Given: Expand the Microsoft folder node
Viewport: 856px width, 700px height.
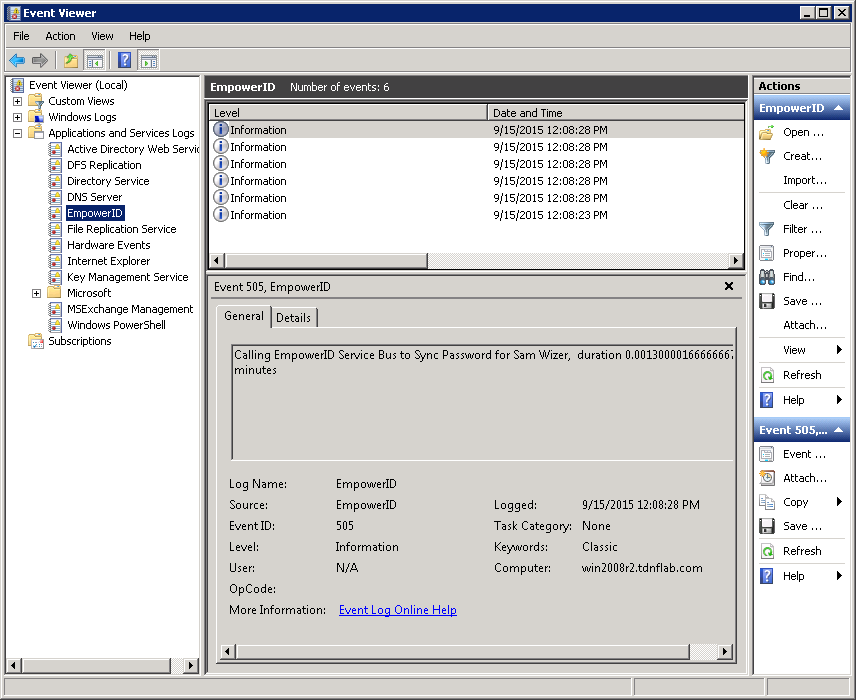Looking at the screenshot, I should coord(36,293).
